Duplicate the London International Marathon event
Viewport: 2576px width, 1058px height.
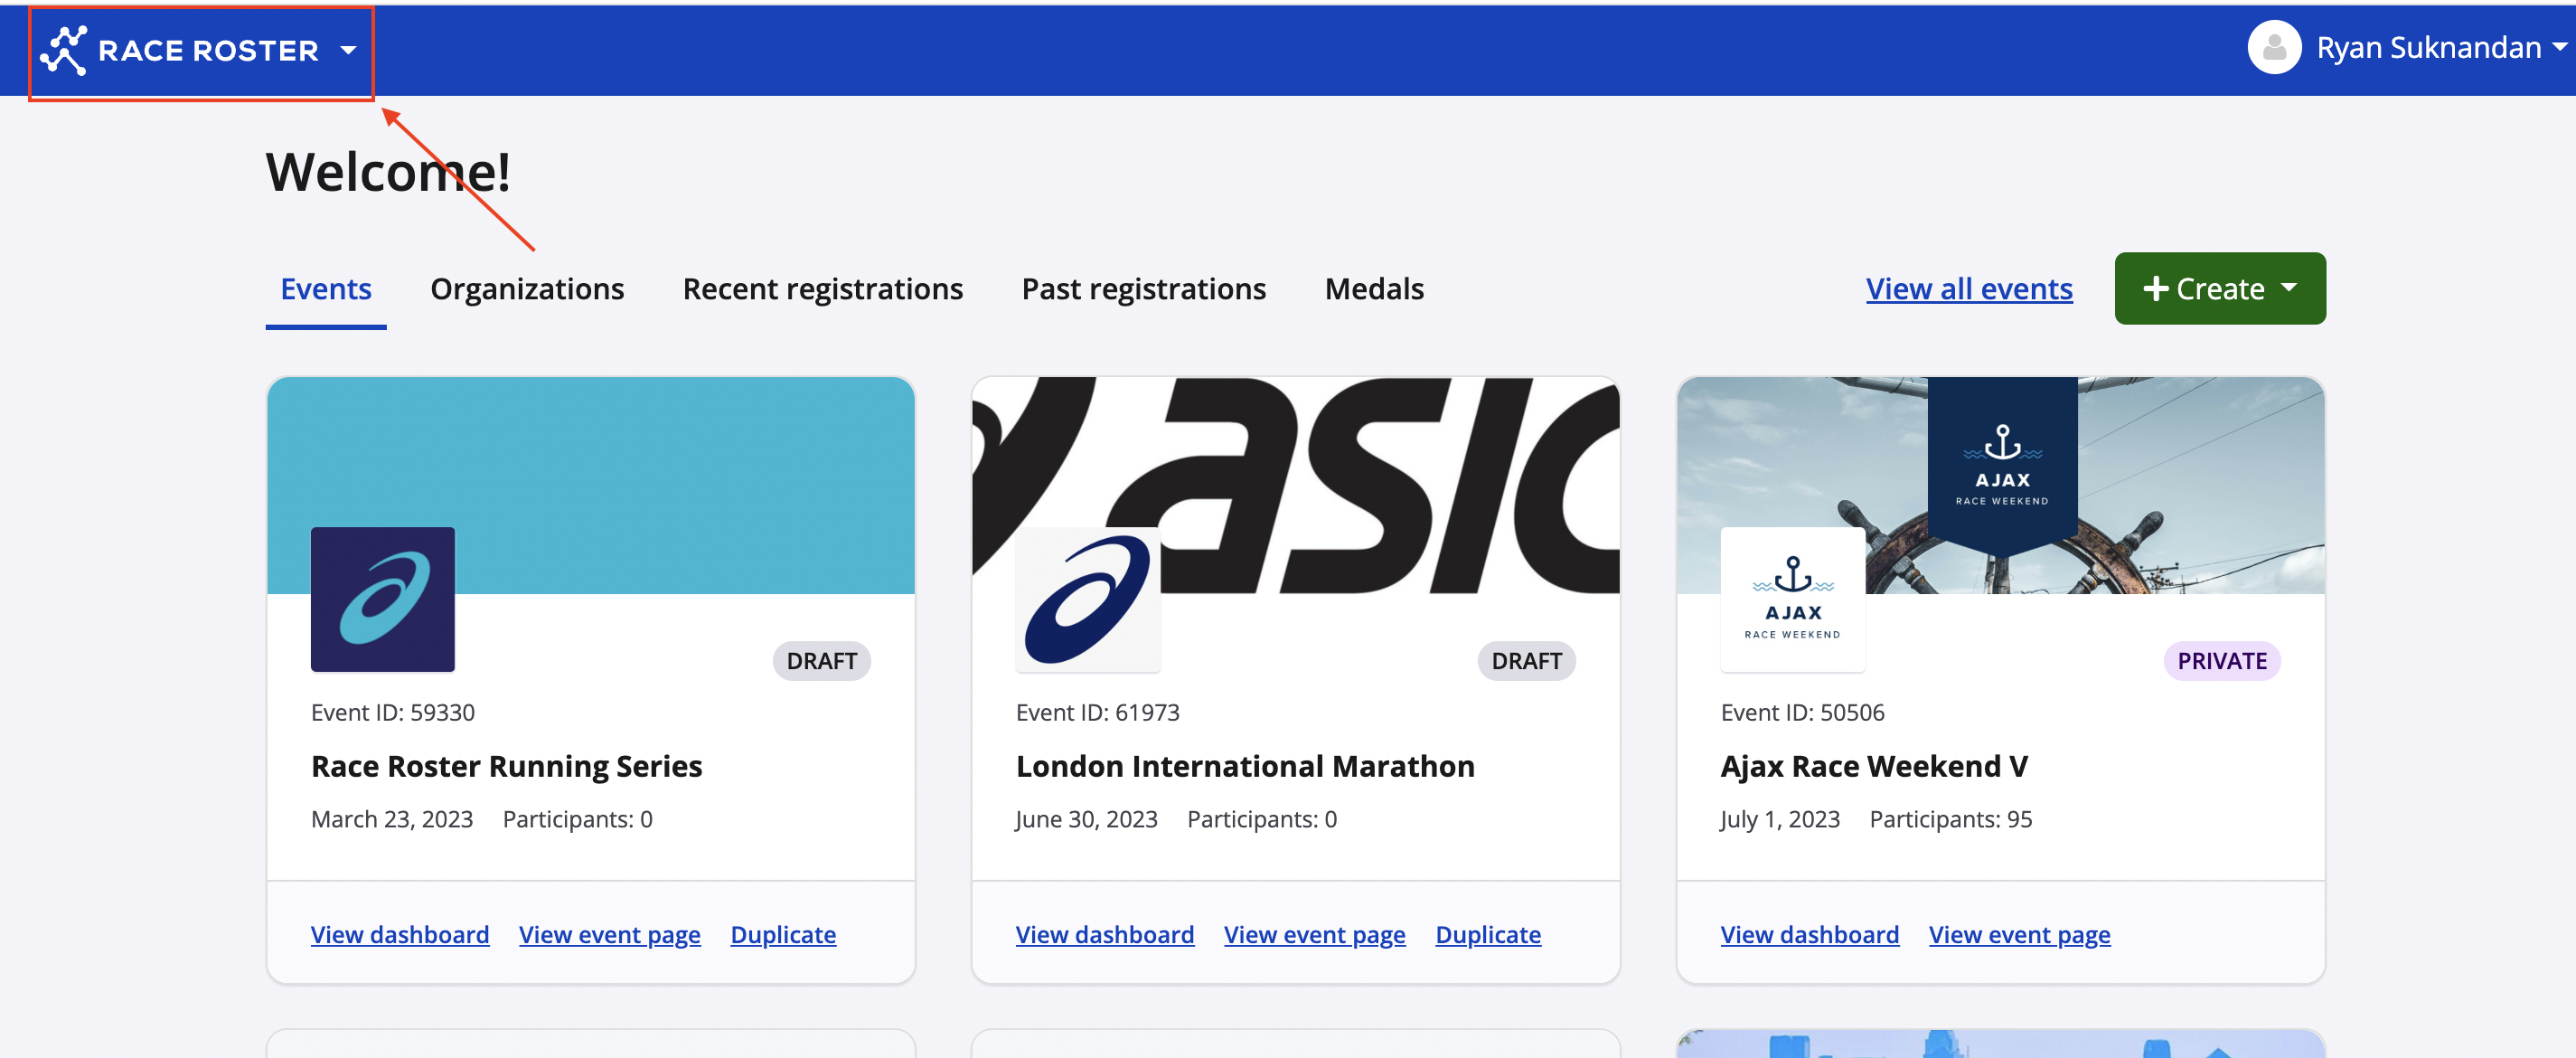coord(1487,934)
